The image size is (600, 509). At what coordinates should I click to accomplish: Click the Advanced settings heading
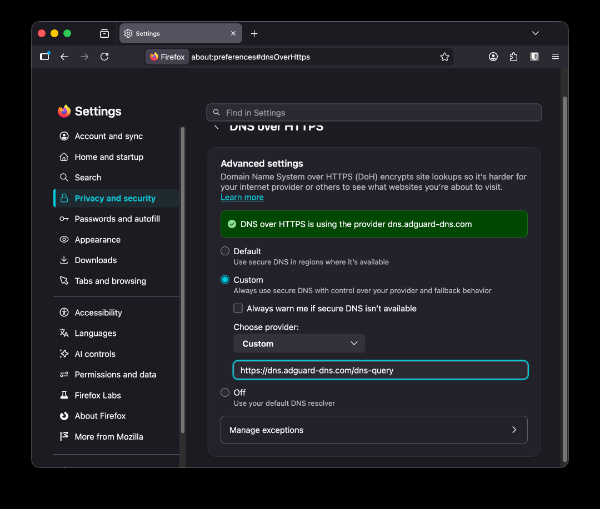tap(262, 164)
